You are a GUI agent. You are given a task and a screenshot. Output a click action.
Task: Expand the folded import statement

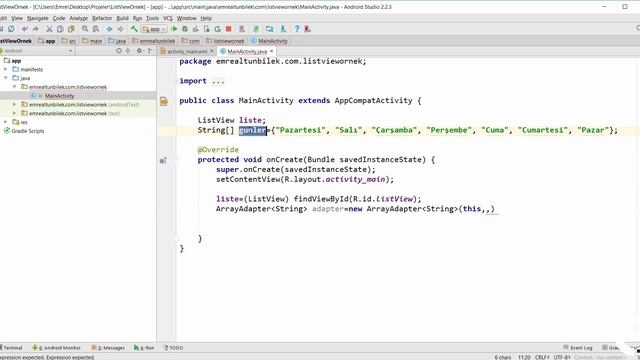pyautogui.click(x=218, y=81)
